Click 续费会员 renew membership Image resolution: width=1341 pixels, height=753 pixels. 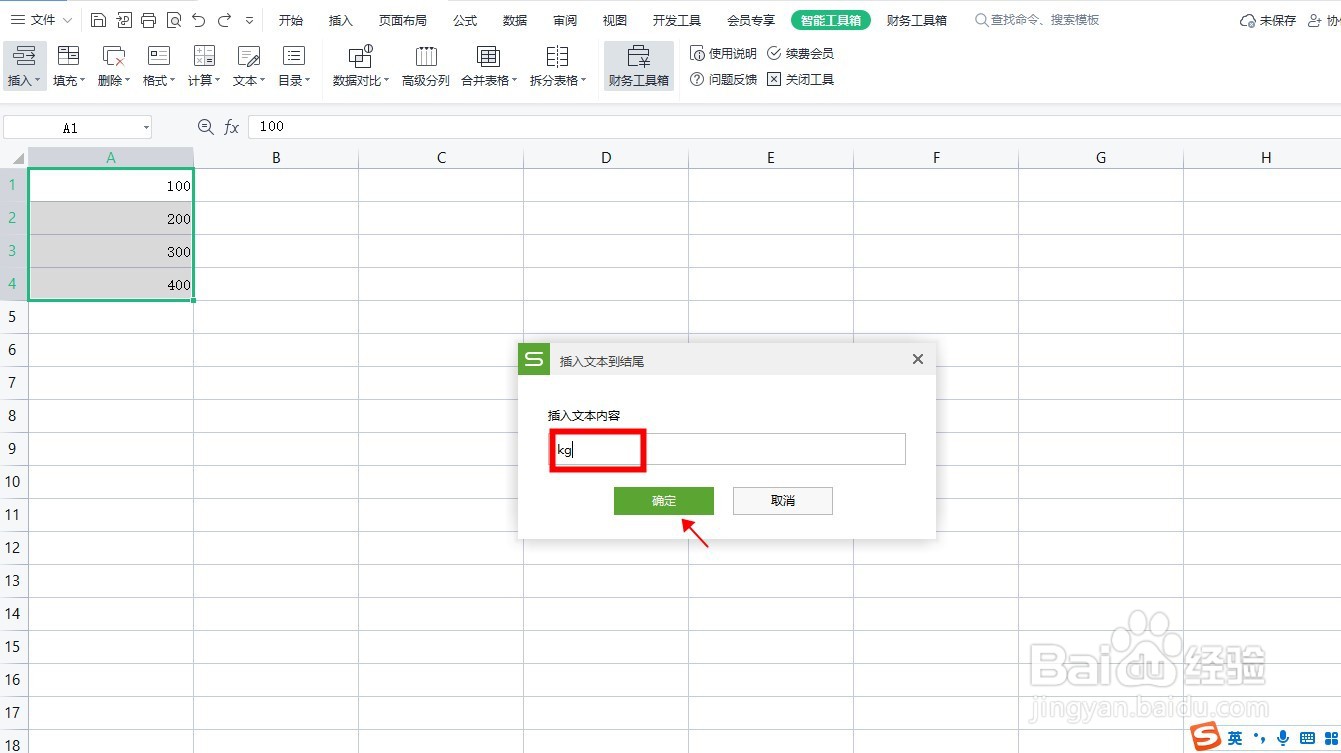[x=800, y=53]
